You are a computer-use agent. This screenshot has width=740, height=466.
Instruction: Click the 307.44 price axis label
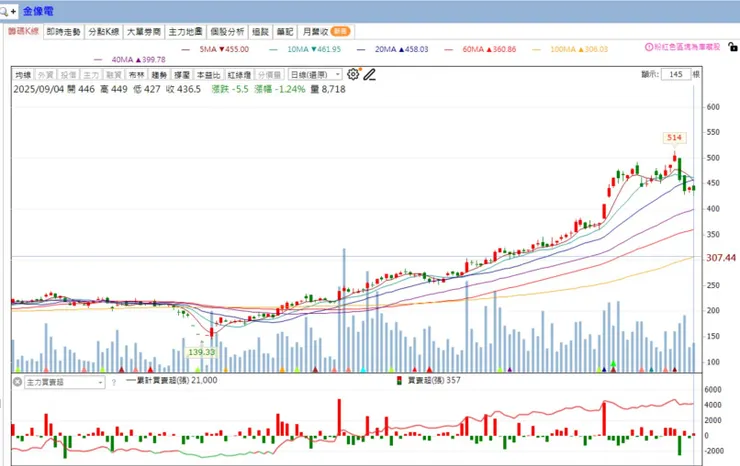pos(721,258)
